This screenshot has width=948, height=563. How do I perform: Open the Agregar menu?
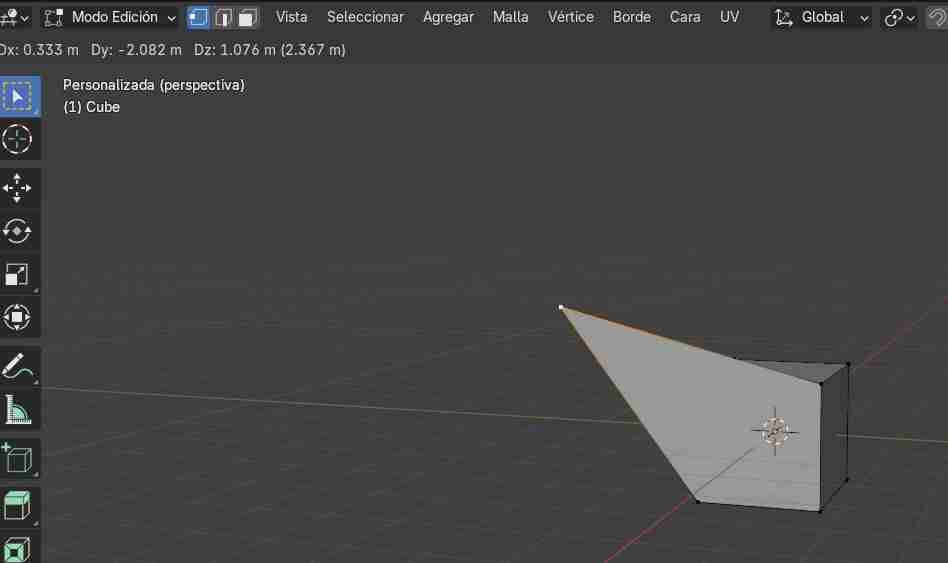[448, 17]
